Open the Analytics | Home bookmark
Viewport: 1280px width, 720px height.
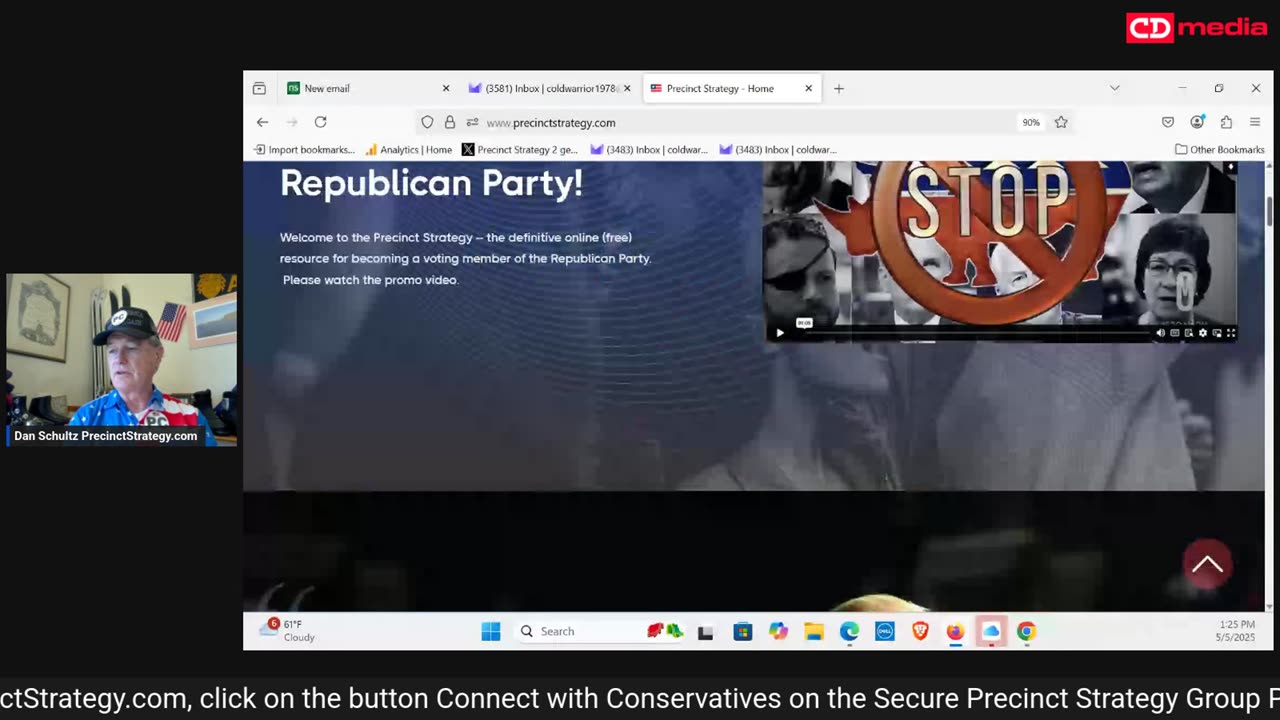click(409, 150)
